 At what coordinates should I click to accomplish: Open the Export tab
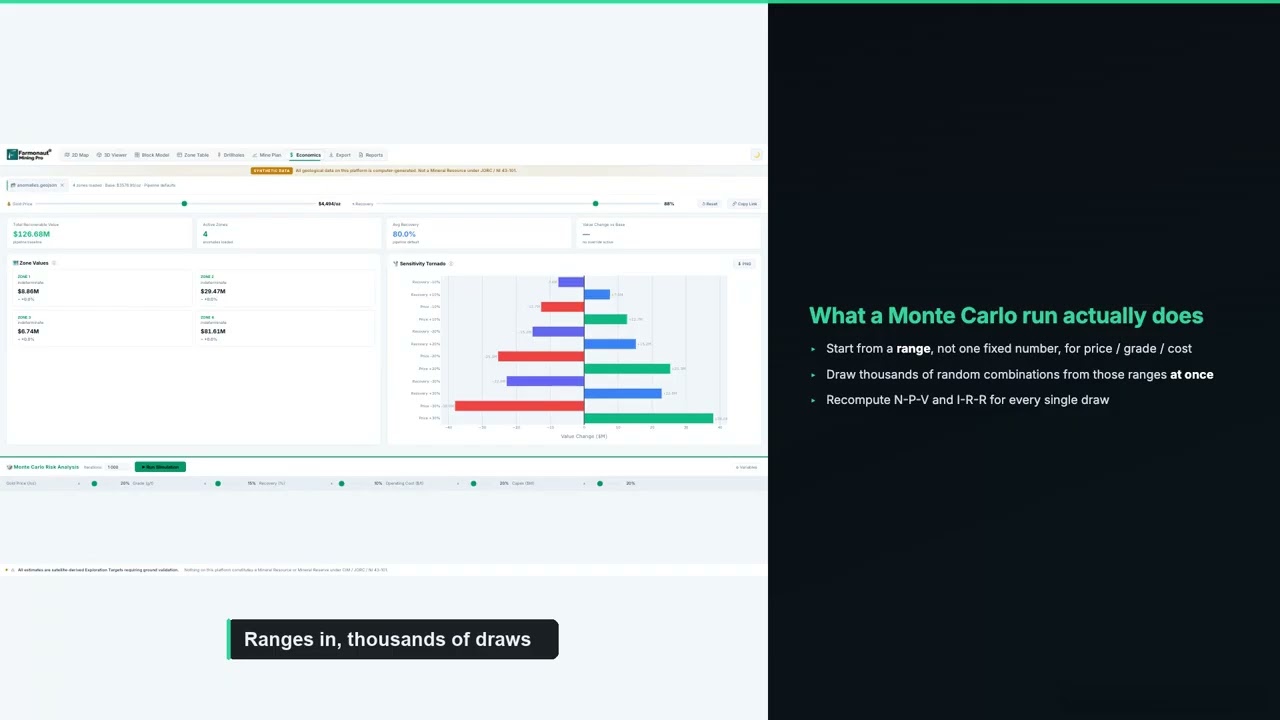[x=340, y=155]
